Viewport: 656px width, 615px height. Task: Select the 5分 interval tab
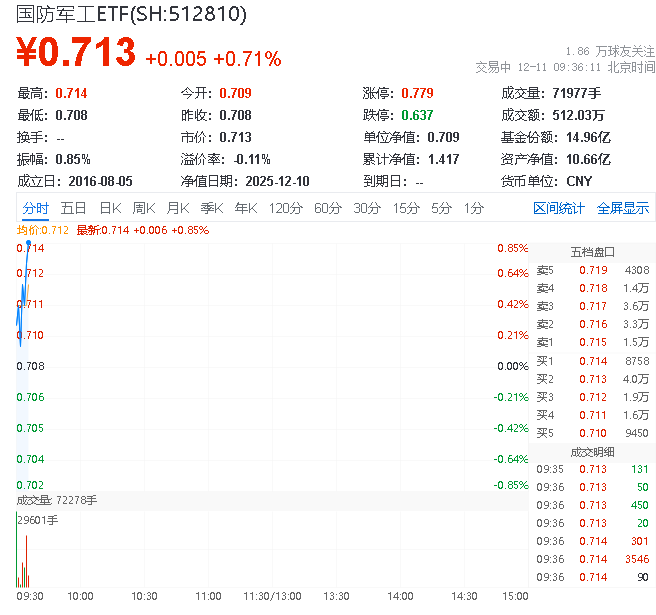click(441, 208)
